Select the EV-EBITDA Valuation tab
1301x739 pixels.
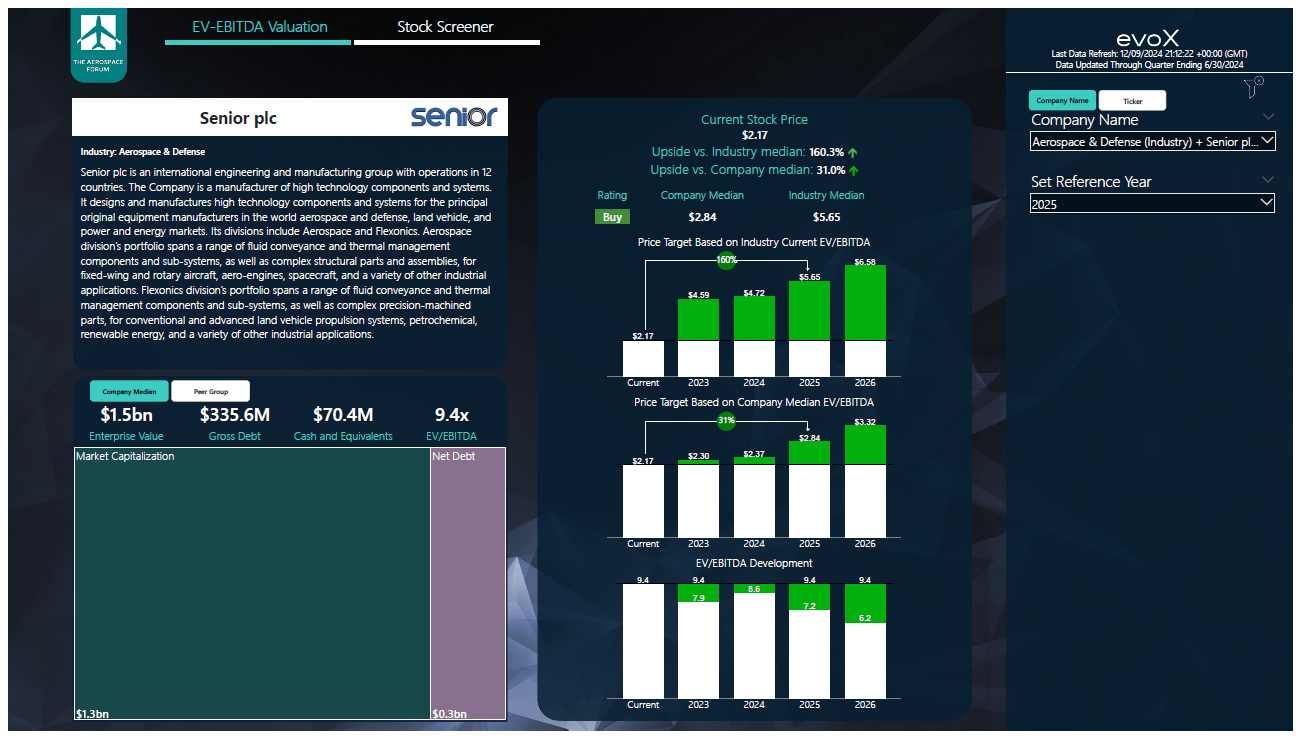pyautogui.click(x=257, y=27)
